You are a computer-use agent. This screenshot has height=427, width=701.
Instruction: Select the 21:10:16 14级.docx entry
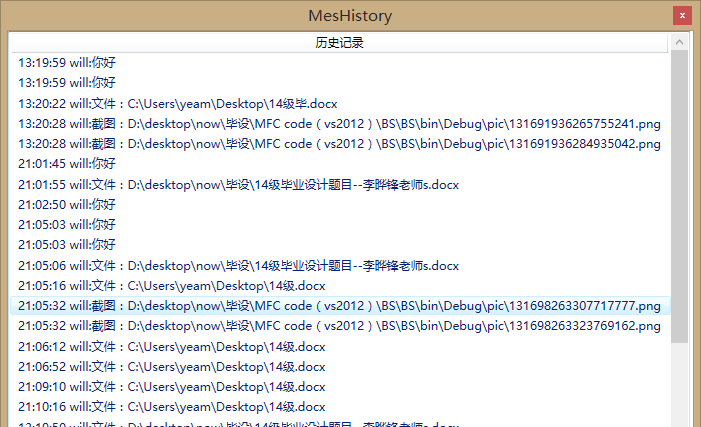pos(172,407)
